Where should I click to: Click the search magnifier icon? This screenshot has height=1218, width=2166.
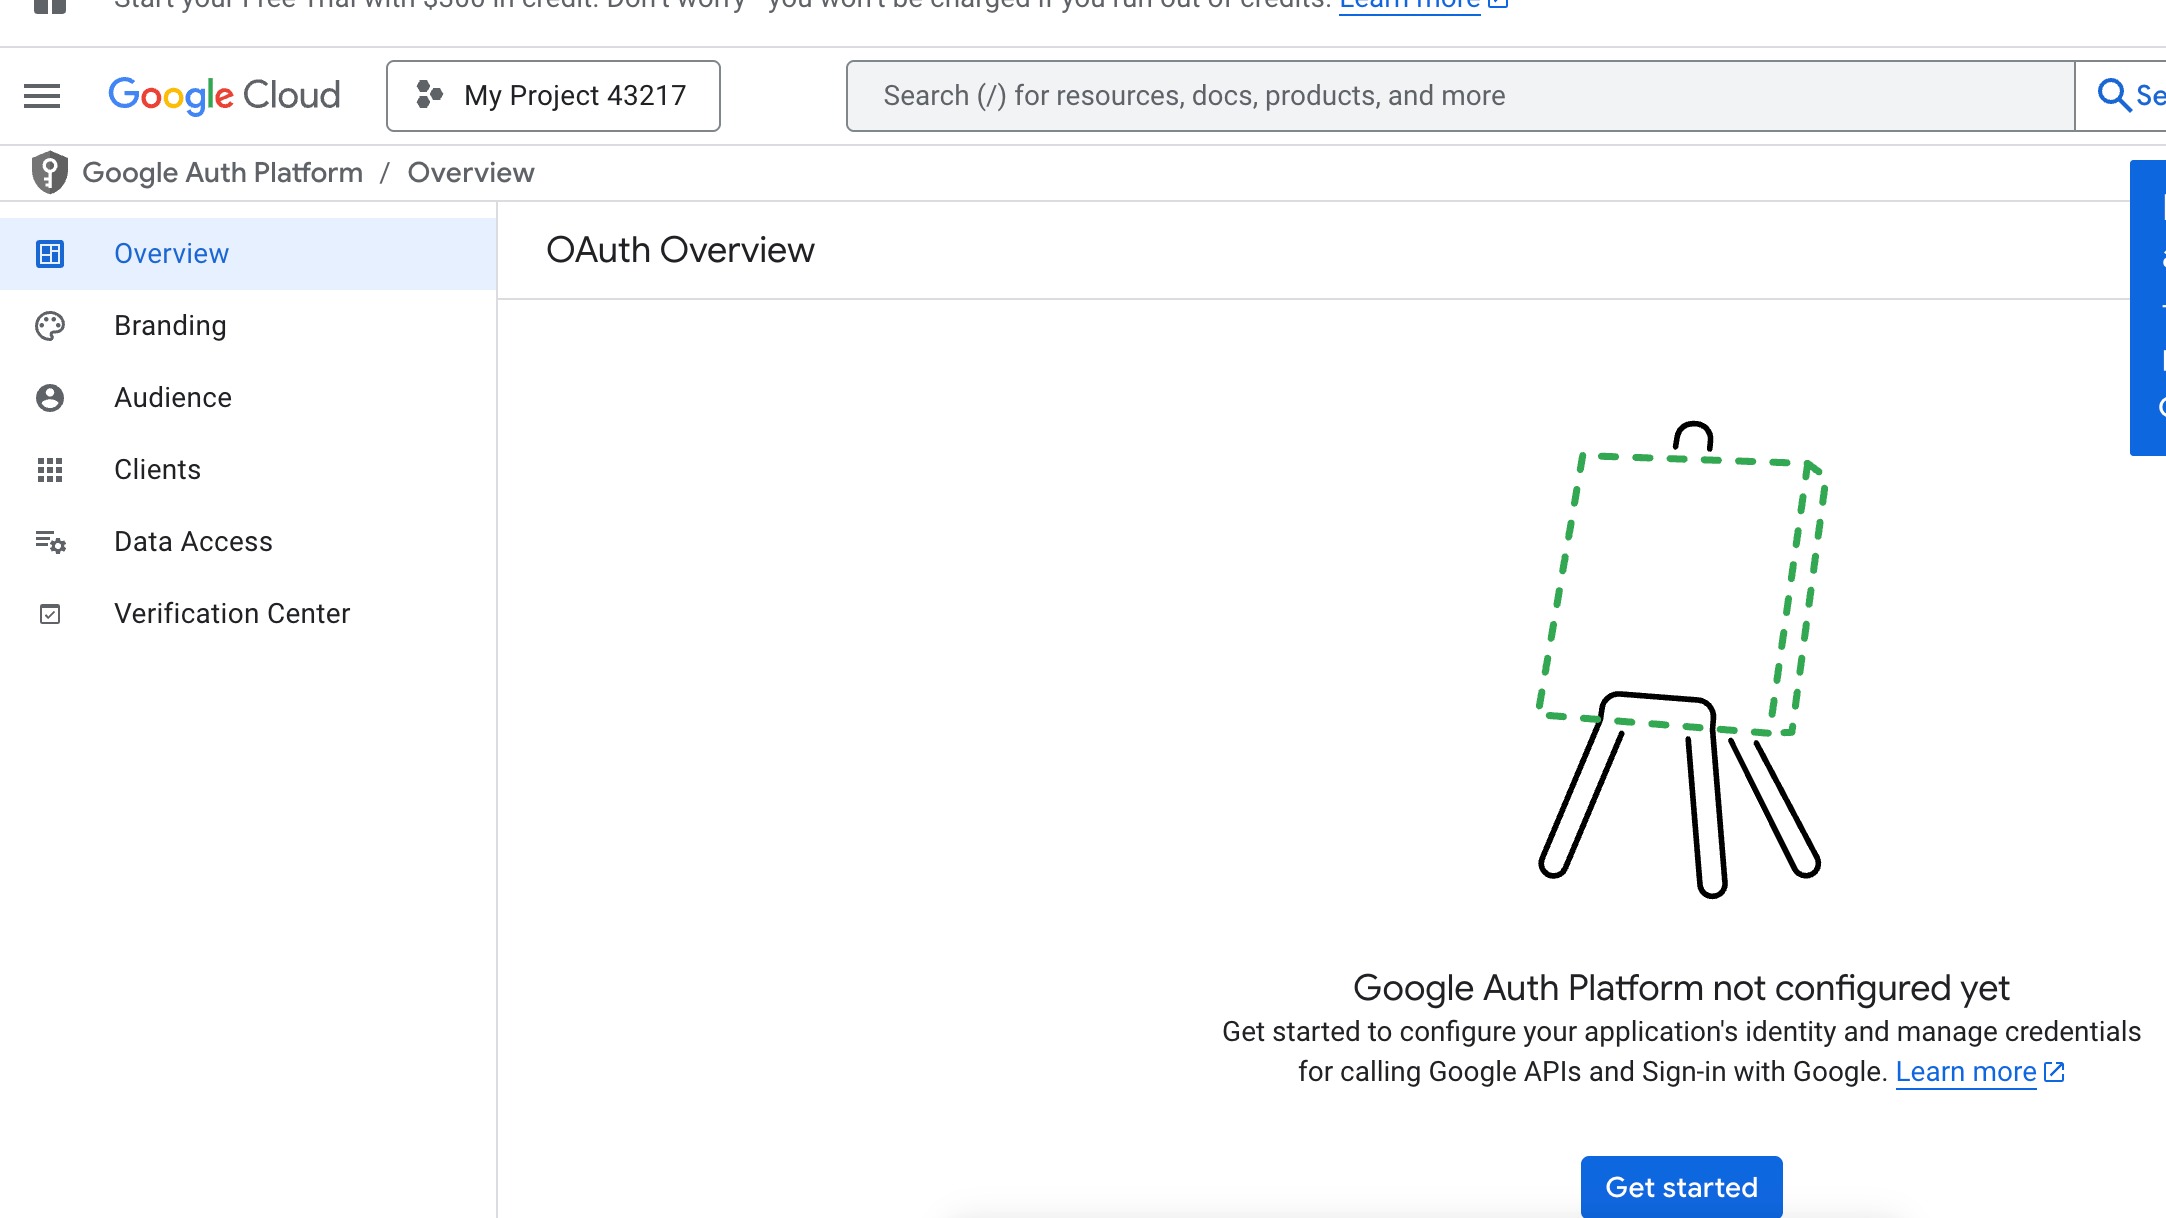pyautogui.click(x=2112, y=96)
